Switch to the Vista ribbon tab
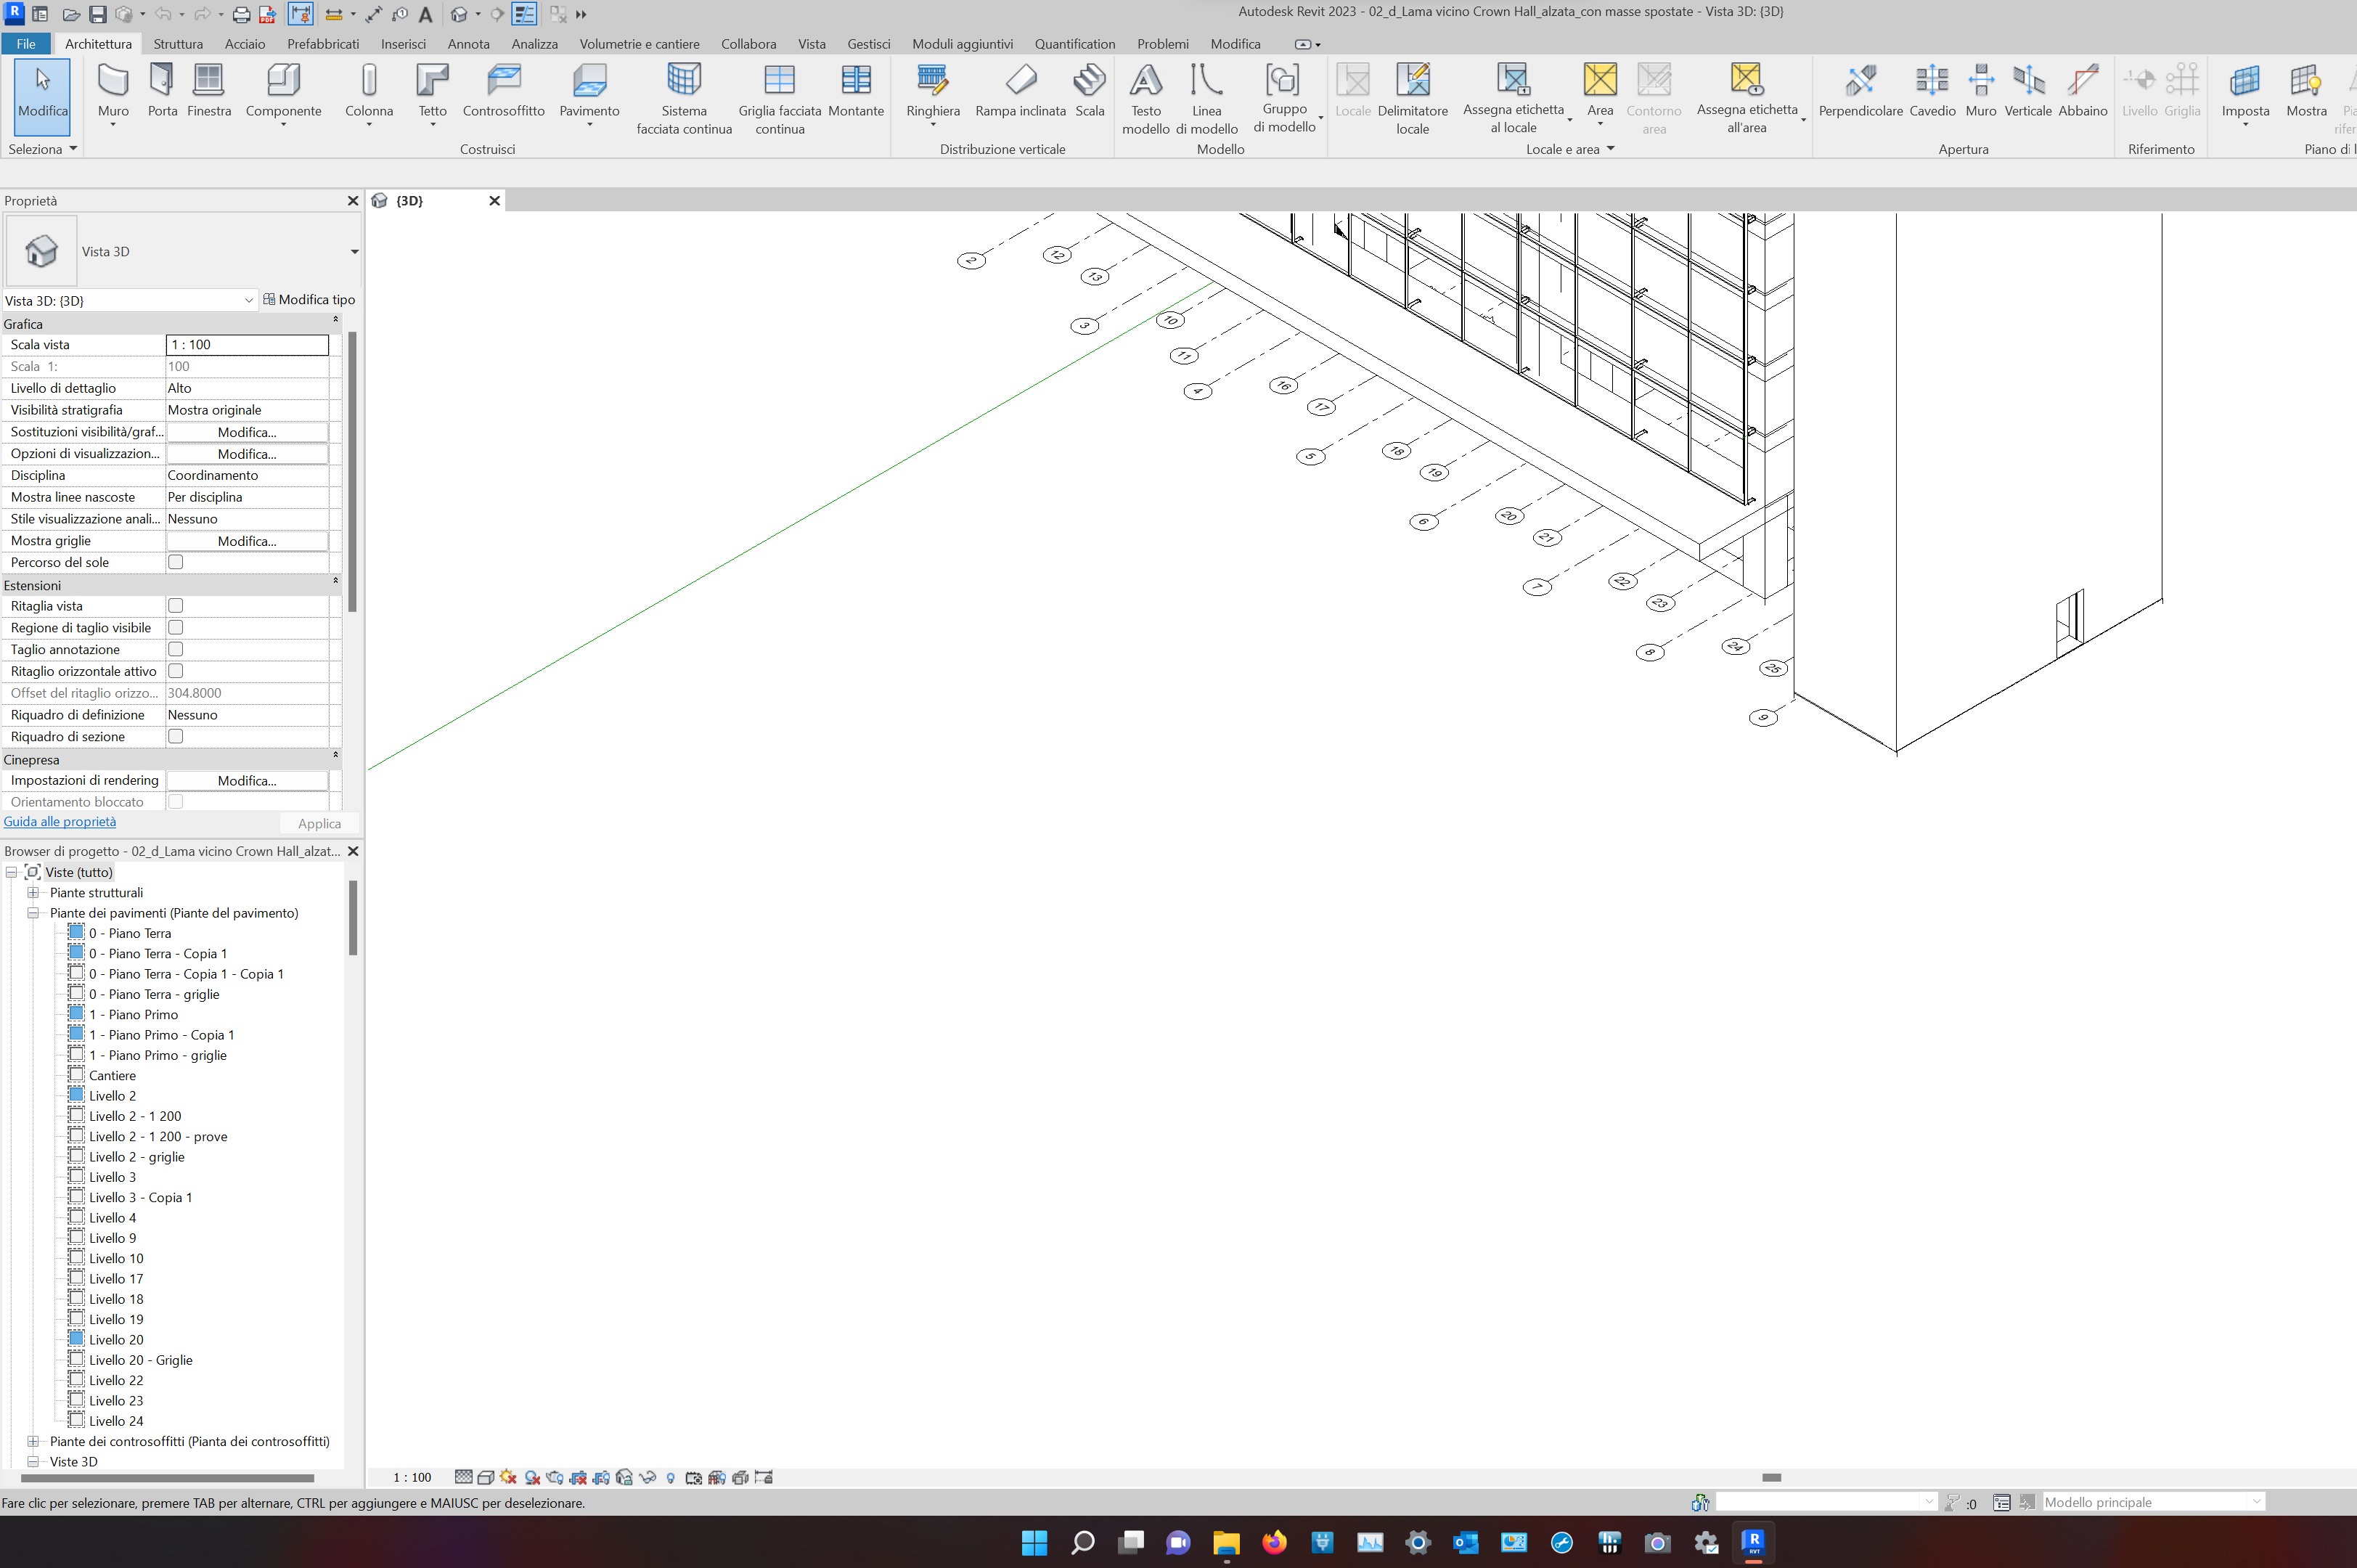The image size is (2357, 1568). [812, 44]
